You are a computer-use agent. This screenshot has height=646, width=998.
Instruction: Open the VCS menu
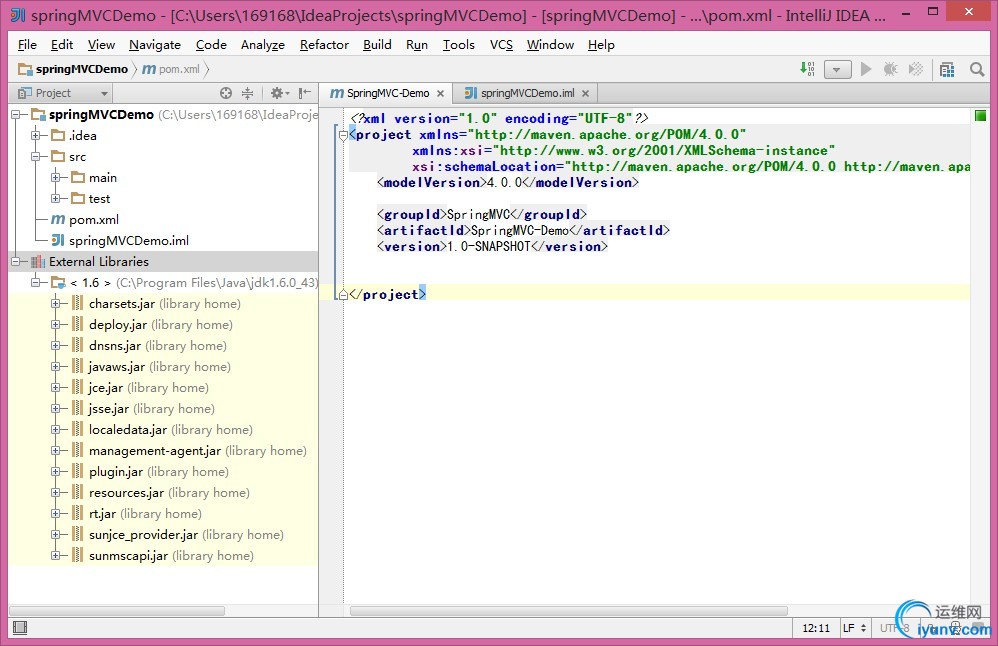501,45
